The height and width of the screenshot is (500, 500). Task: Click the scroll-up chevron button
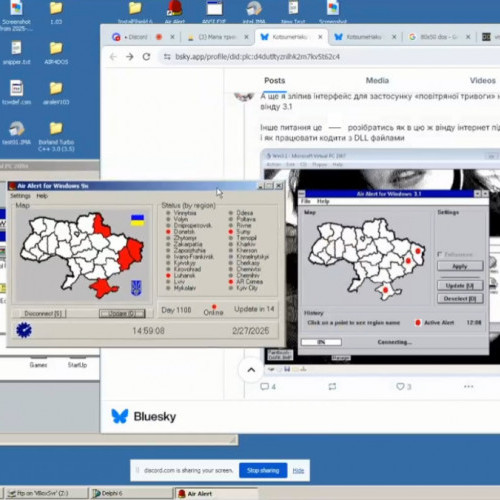click(x=251, y=370)
